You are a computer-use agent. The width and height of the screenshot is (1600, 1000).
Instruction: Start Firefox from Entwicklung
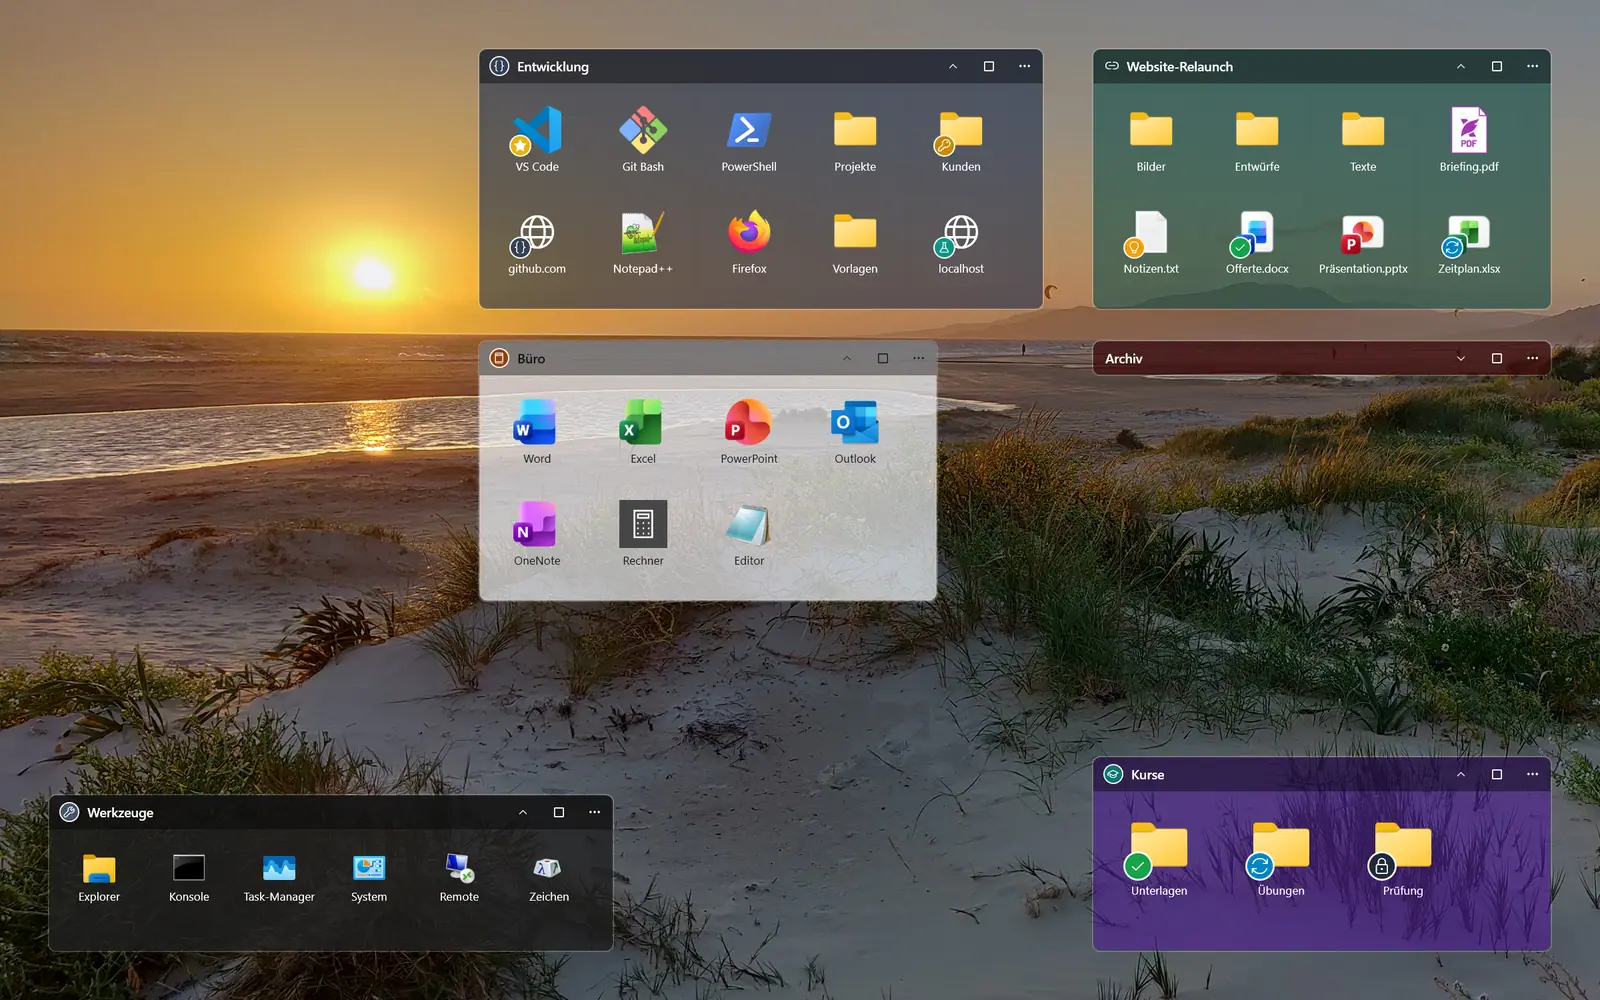tap(749, 241)
